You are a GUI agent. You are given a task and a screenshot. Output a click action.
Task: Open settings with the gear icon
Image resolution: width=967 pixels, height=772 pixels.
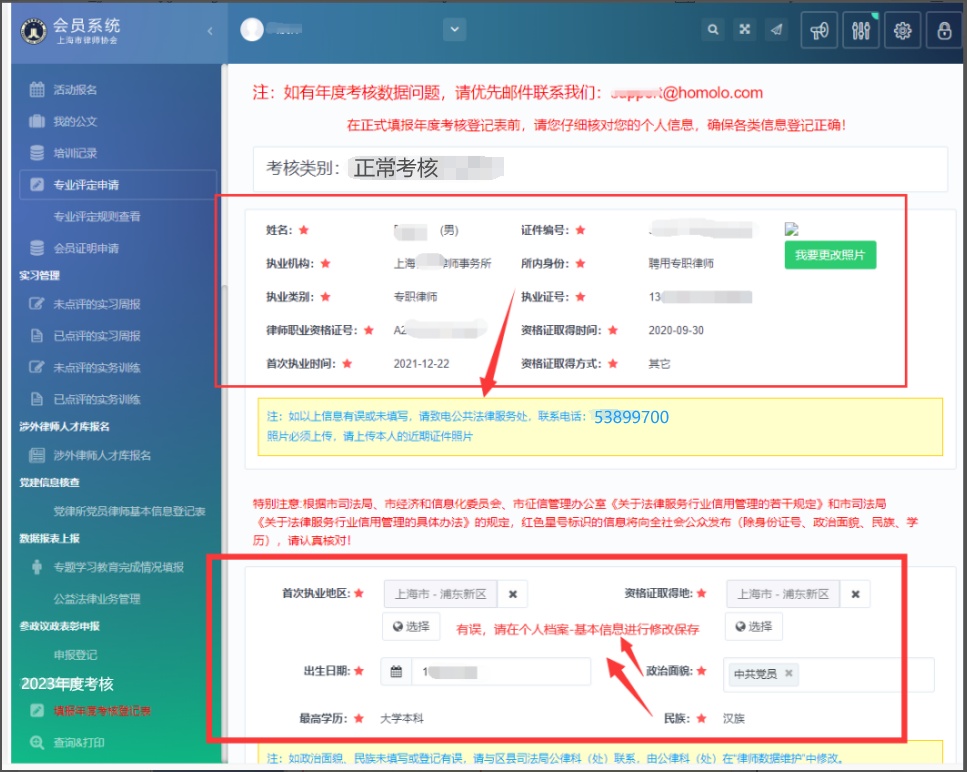click(903, 31)
